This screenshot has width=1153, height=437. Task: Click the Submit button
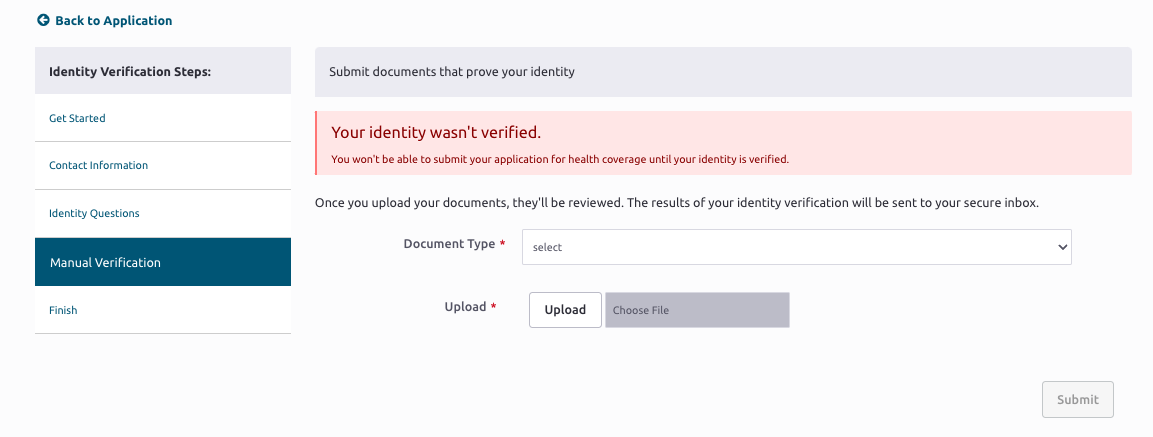point(1077,399)
